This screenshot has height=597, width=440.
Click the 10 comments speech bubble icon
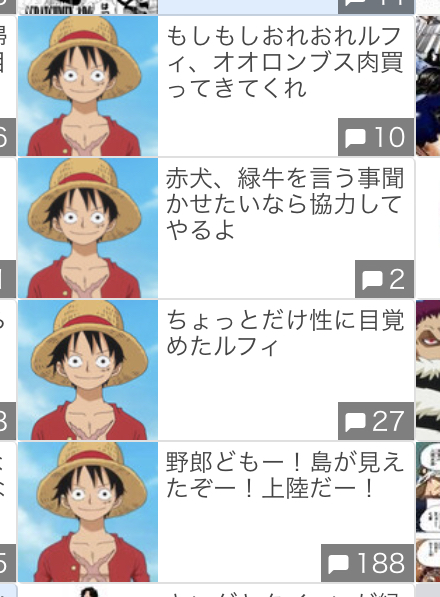pyautogui.click(x=355, y=137)
